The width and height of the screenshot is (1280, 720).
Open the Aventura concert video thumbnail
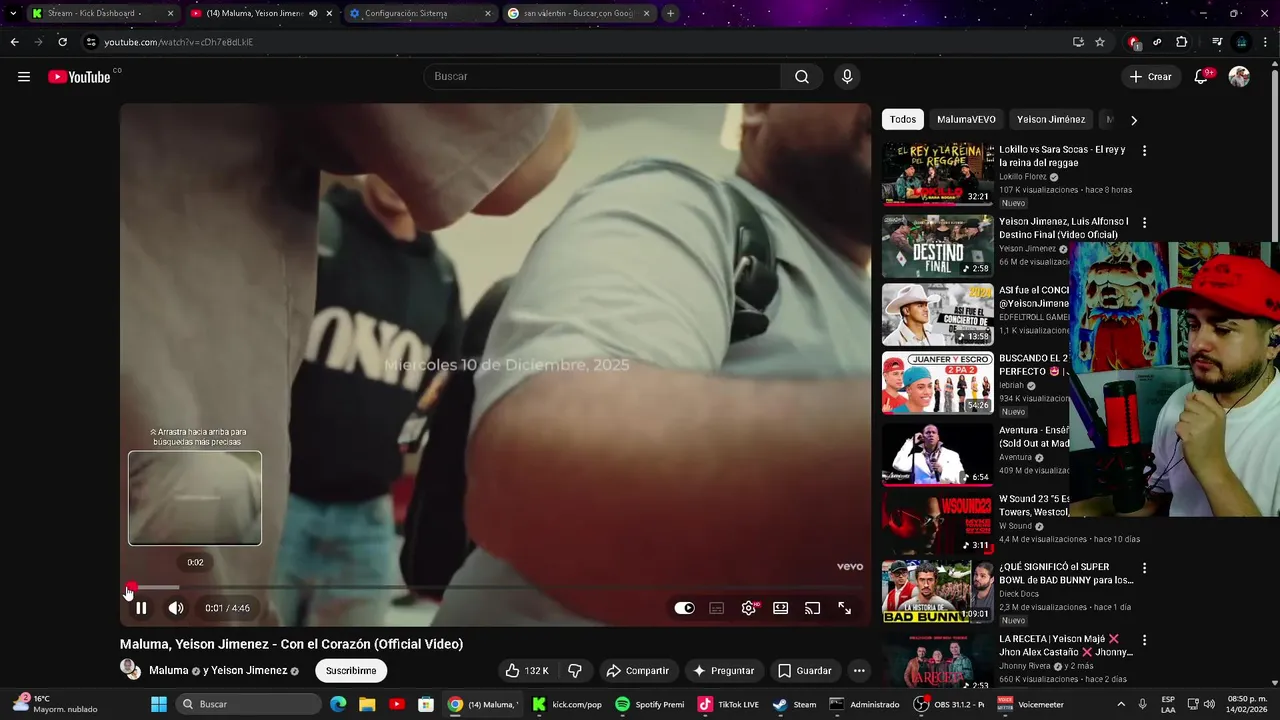click(937, 453)
